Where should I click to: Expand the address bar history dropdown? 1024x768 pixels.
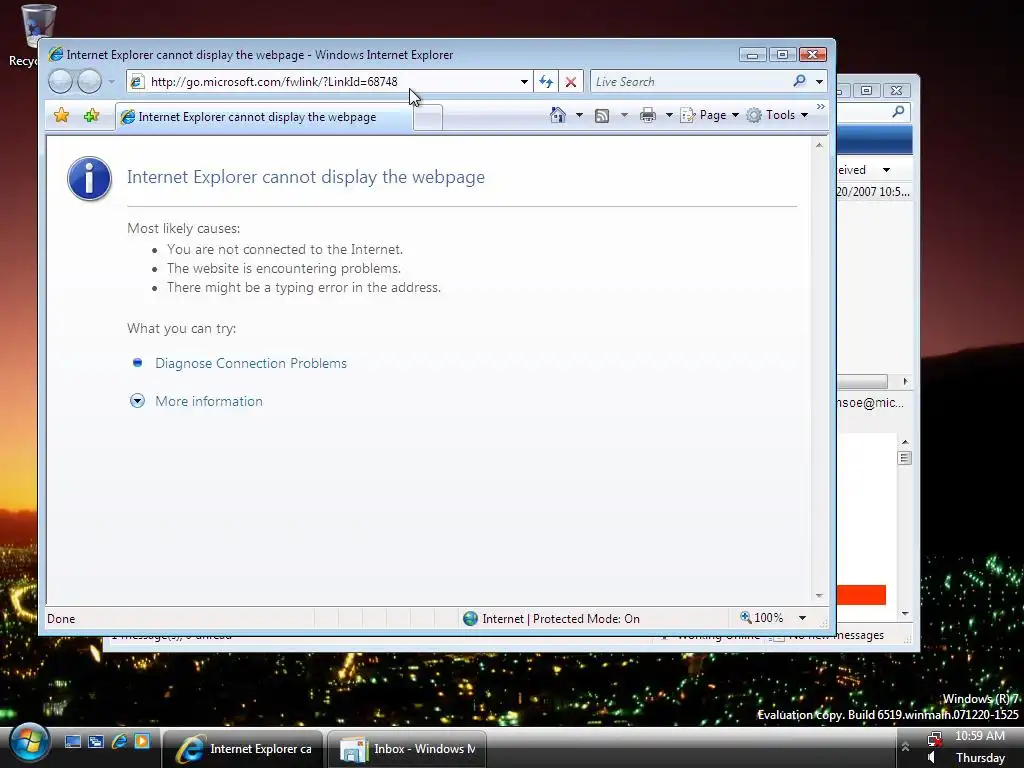[524, 82]
